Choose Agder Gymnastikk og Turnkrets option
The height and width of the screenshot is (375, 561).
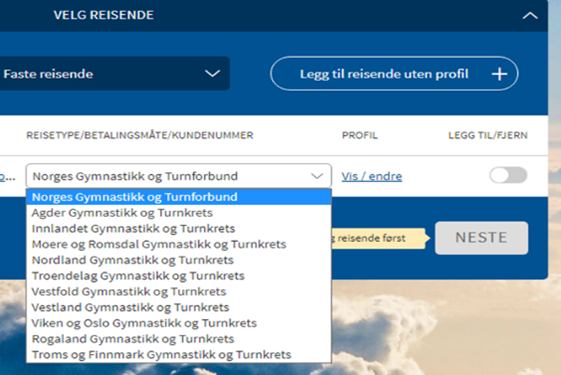pyautogui.click(x=179, y=213)
